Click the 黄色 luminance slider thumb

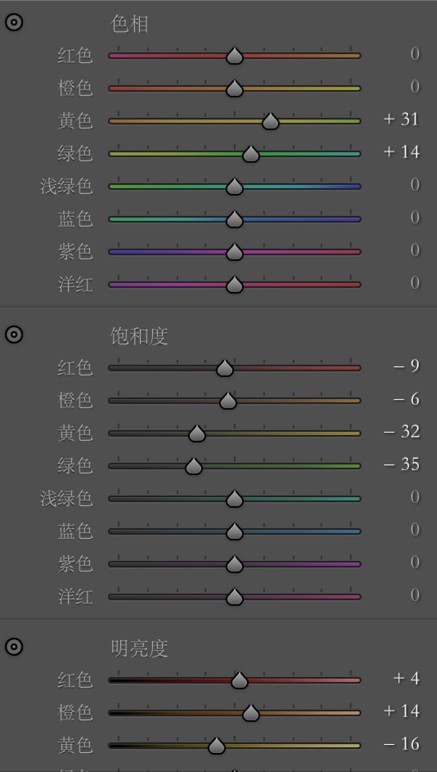tap(217, 745)
